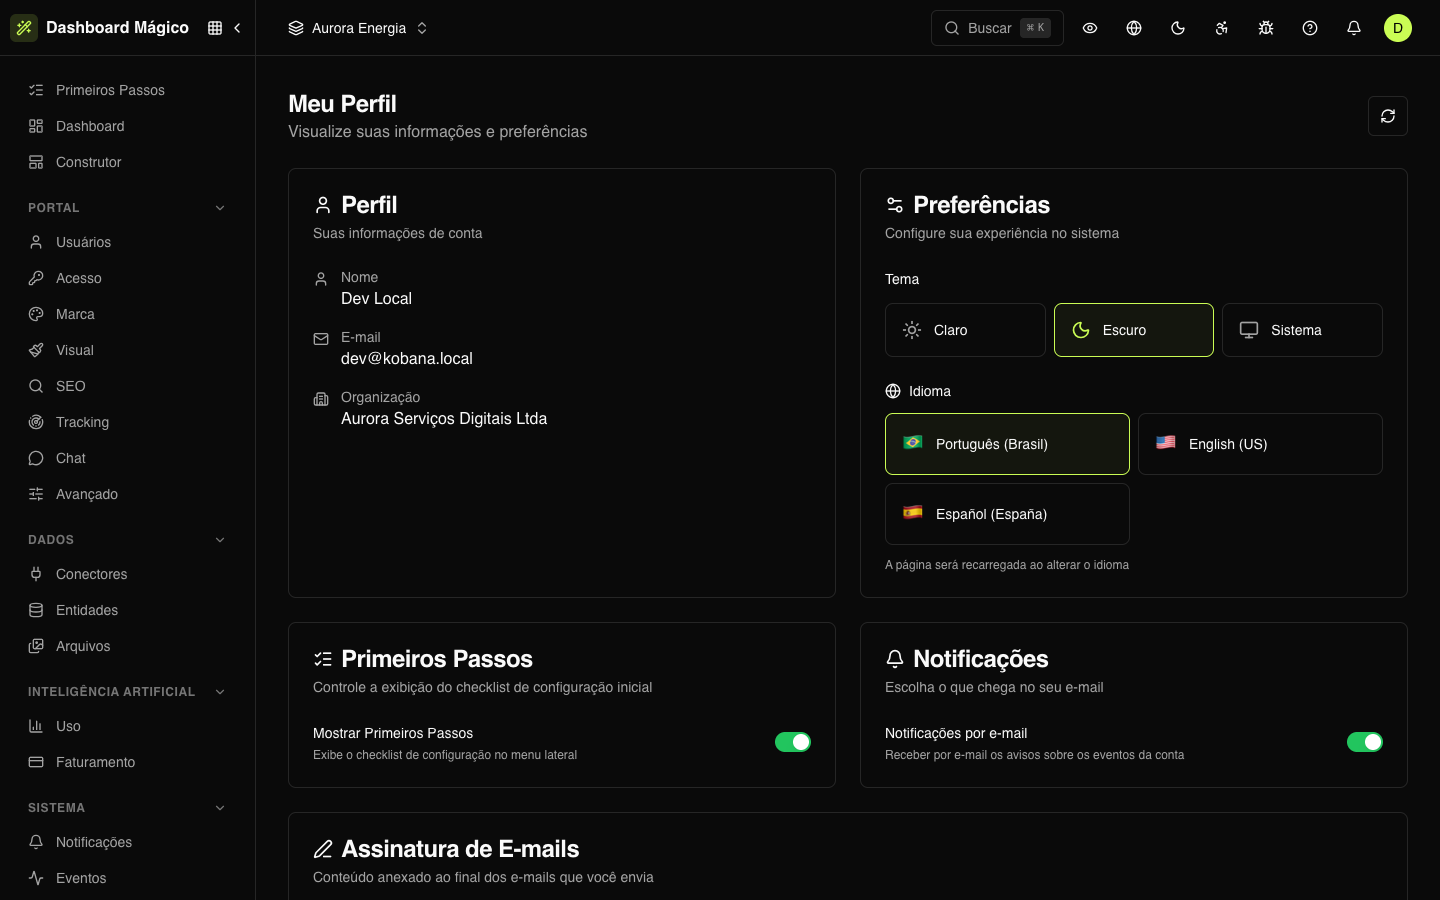
Task: Toggle Notificações por e-mail switch
Action: pos(1365,742)
